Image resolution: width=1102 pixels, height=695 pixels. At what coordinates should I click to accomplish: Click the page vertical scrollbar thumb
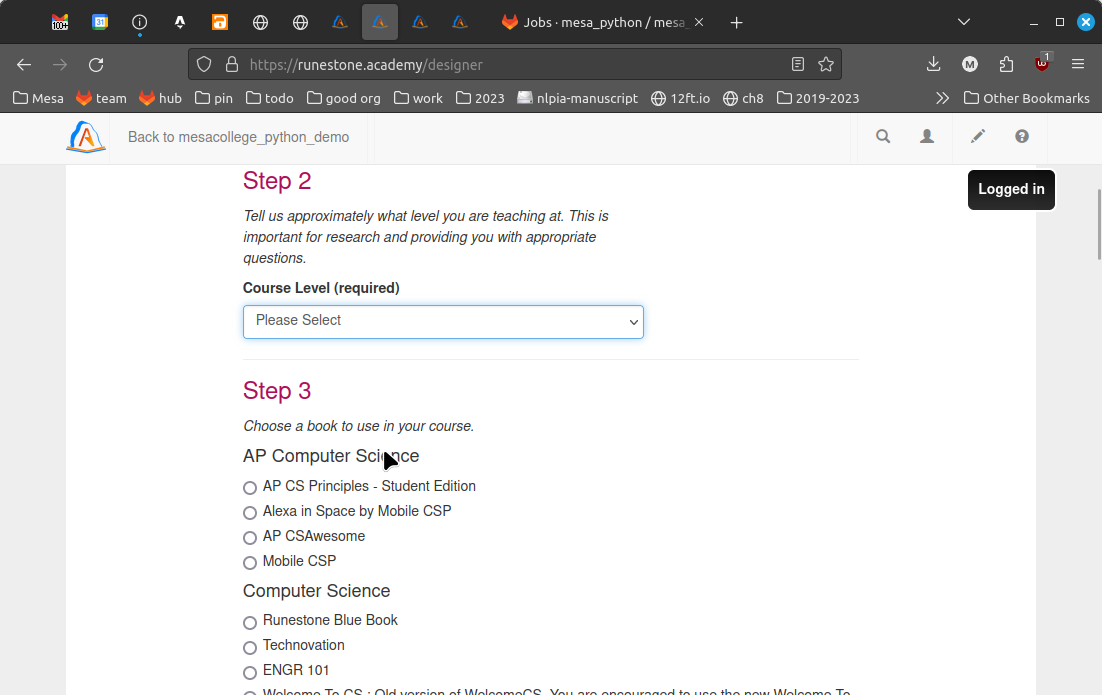tap(1098, 225)
